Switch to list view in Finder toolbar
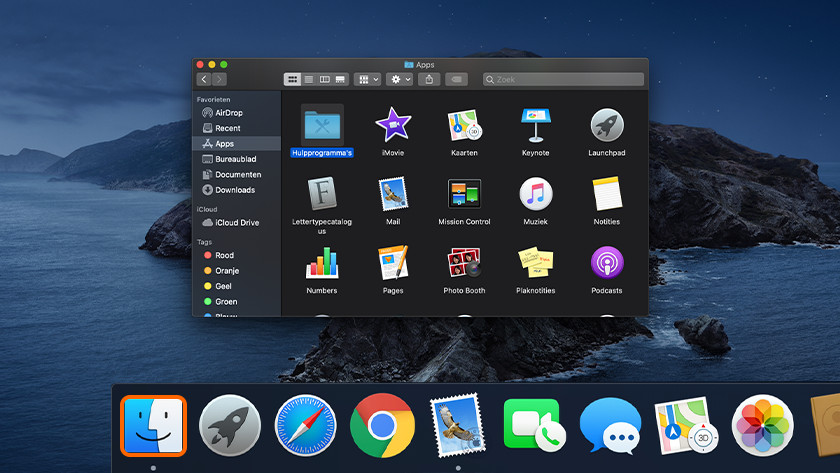This screenshot has height=473, width=840. 309,79
